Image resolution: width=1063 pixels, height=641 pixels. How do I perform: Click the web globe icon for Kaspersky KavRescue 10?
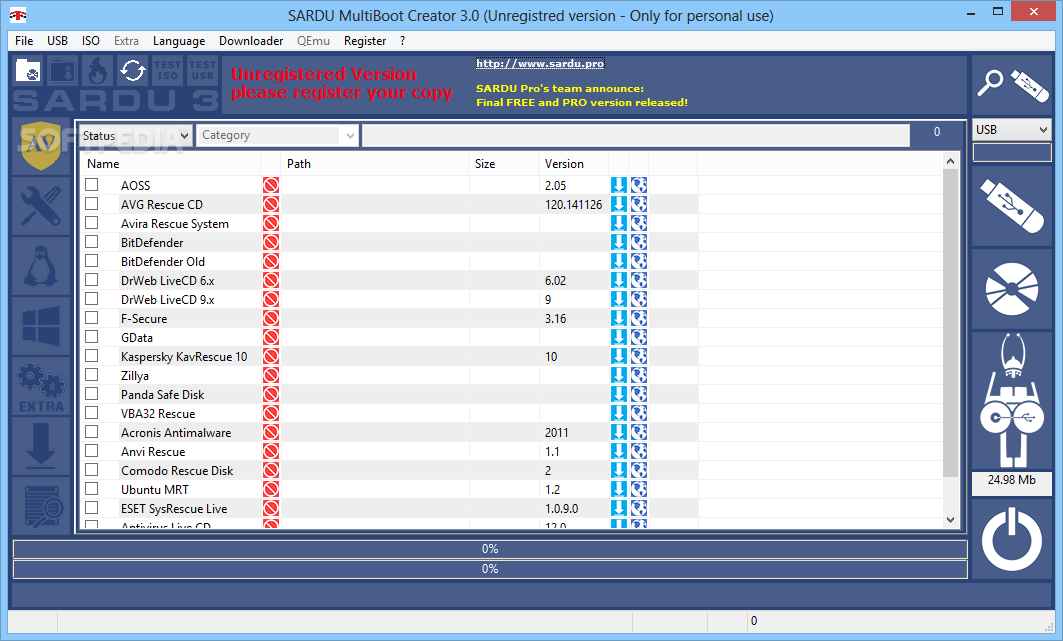point(639,356)
